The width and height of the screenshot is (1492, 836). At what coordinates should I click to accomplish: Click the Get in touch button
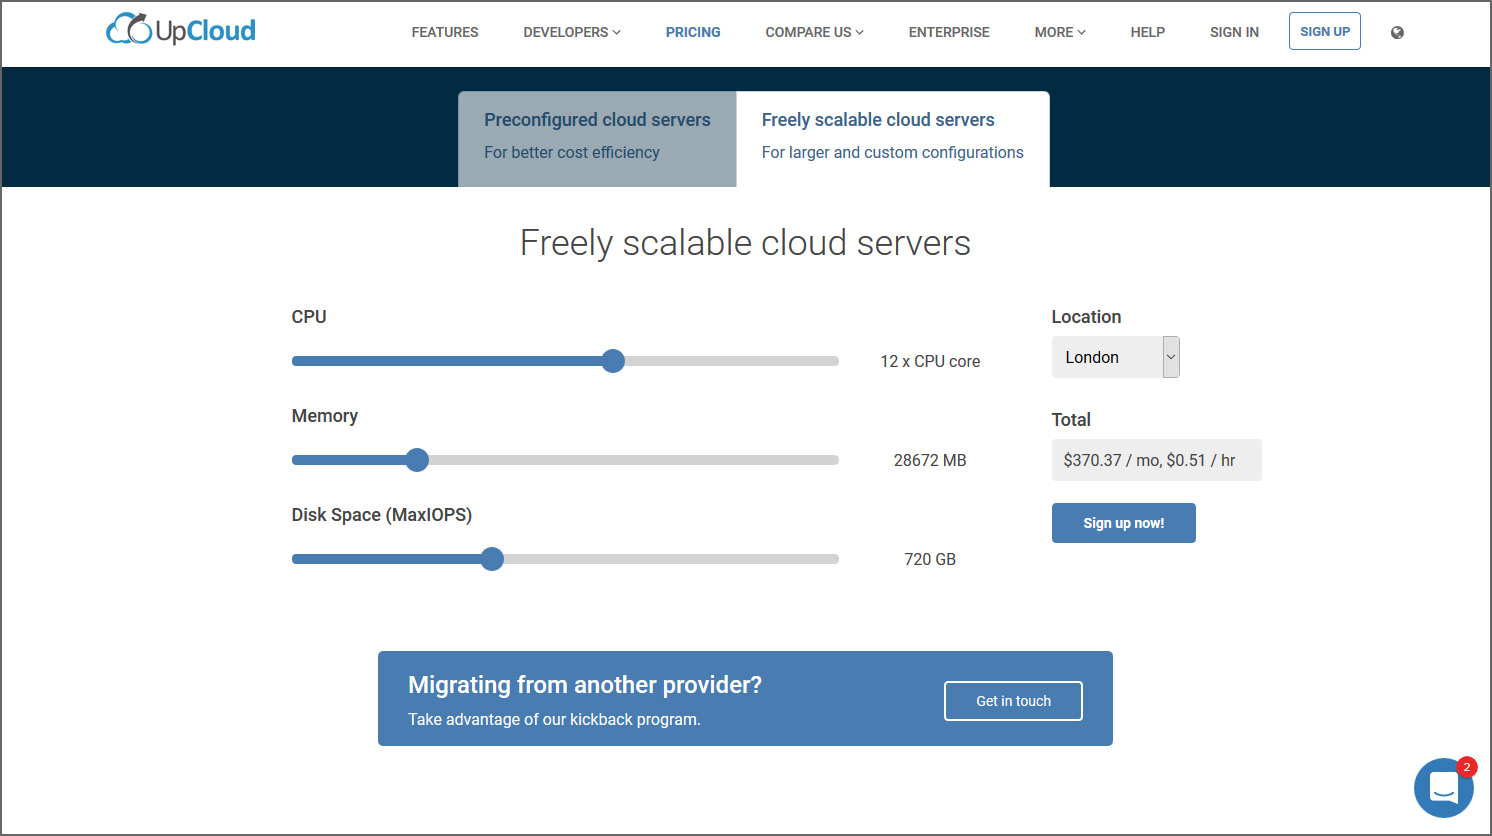point(1013,701)
